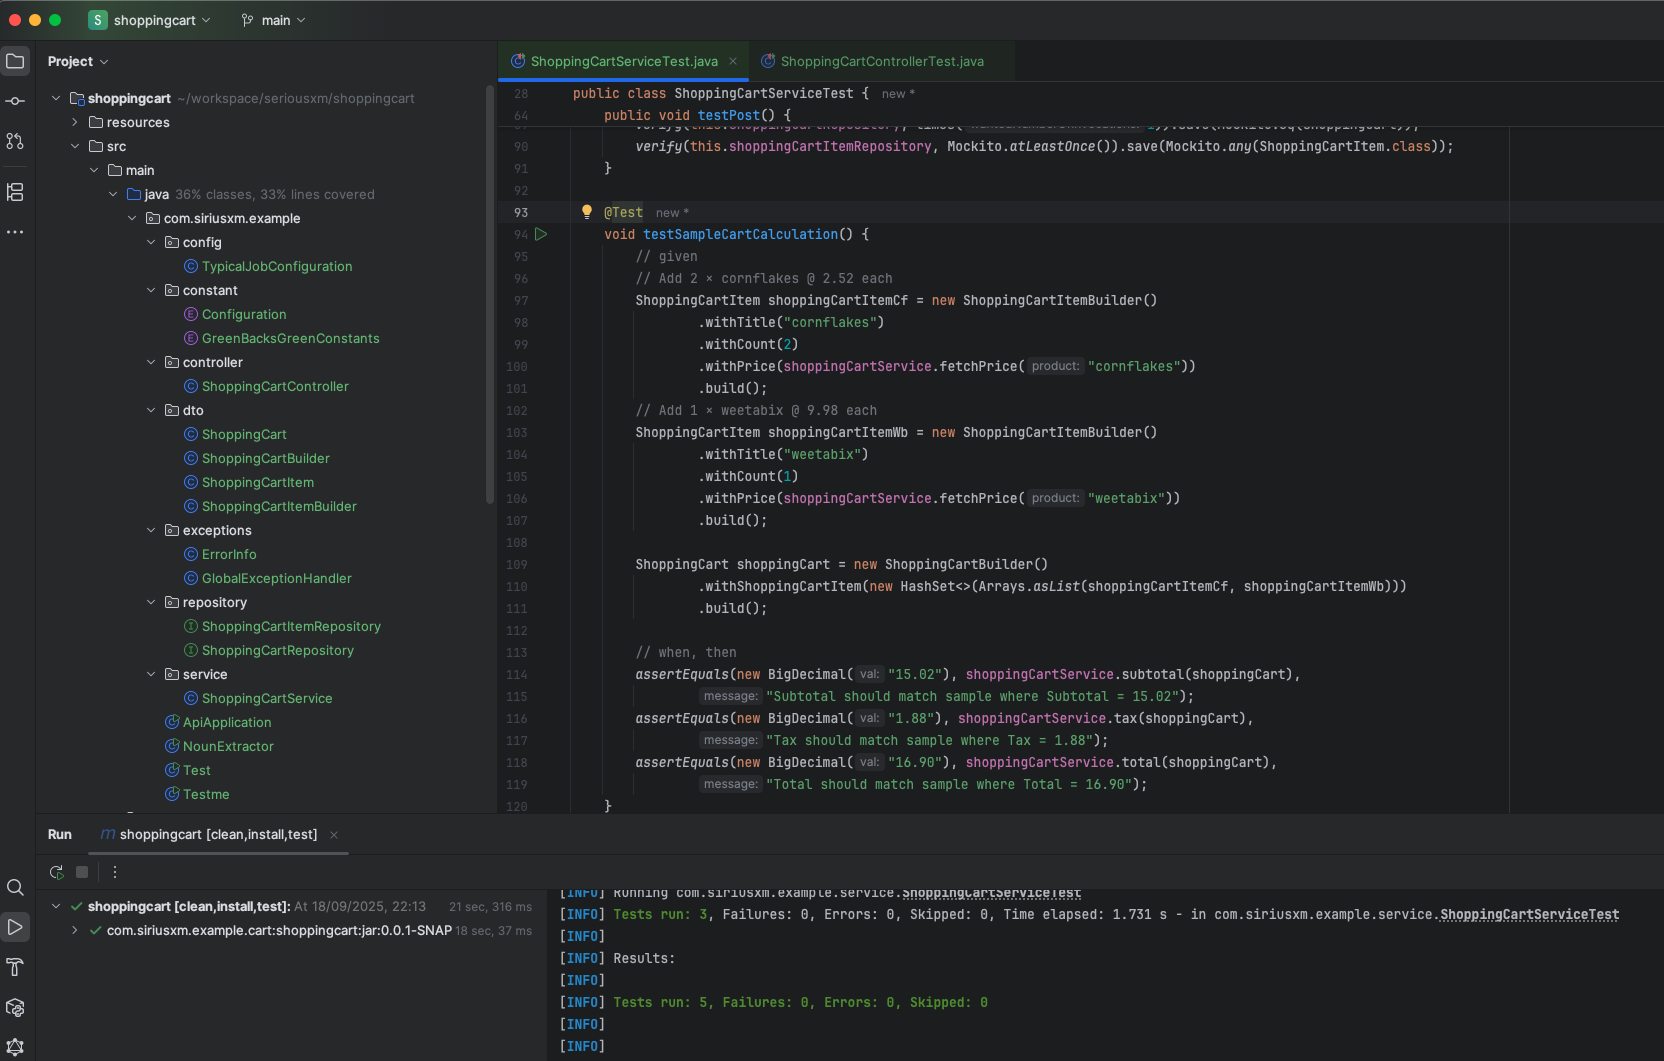Expand the shoppingcart jar build node
This screenshot has width=1664, height=1061.
(x=73, y=930)
